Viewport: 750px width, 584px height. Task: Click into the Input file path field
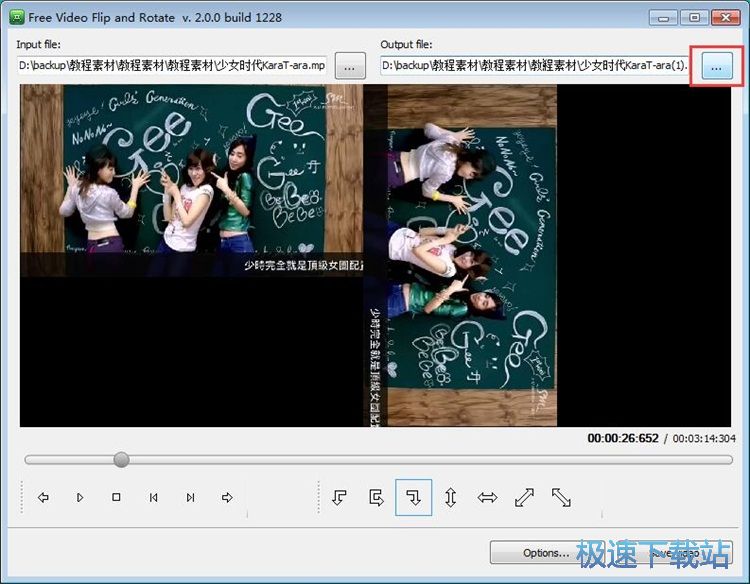(172, 66)
